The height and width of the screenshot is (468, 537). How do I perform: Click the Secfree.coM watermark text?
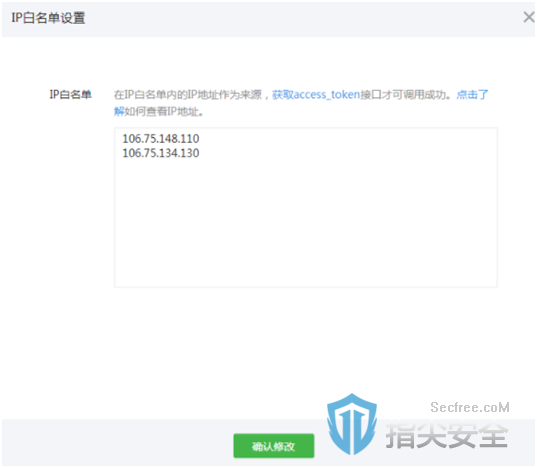pos(470,407)
